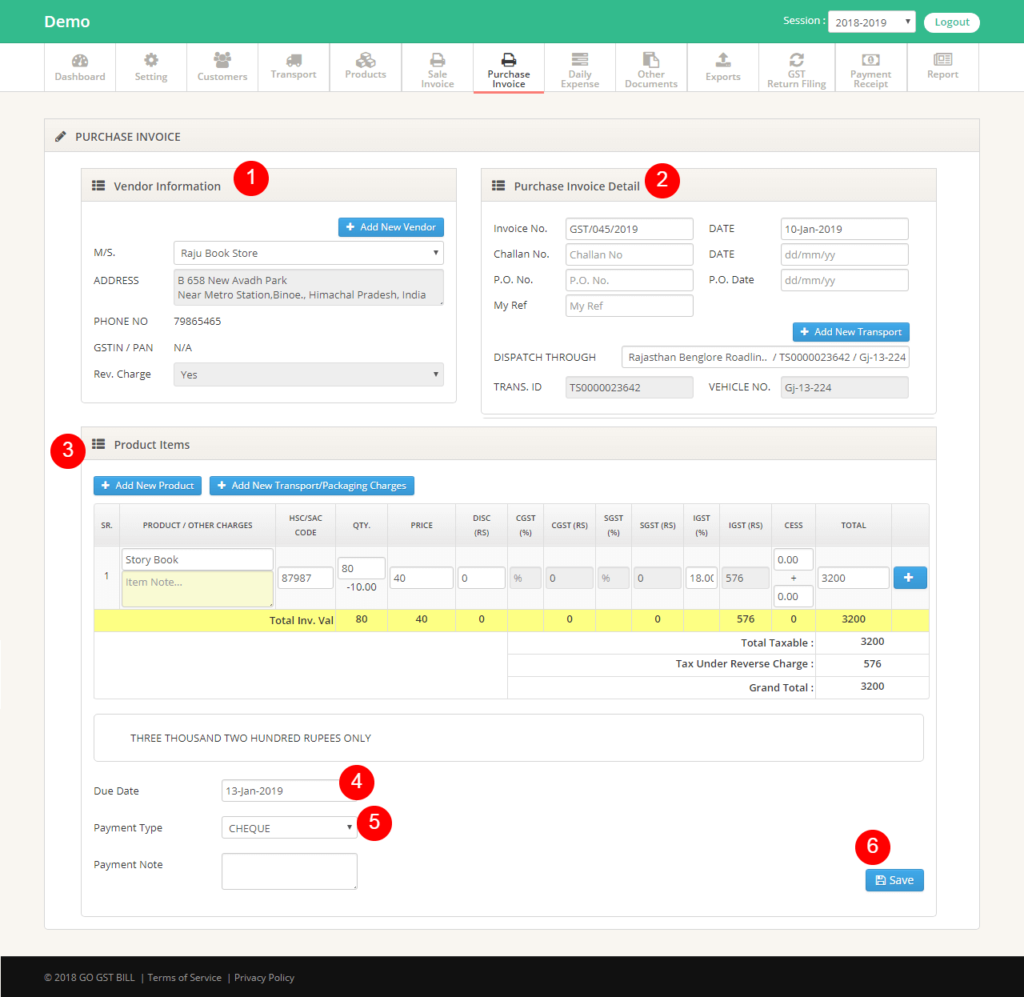
Task: Open the Customers section
Action: (x=222, y=67)
